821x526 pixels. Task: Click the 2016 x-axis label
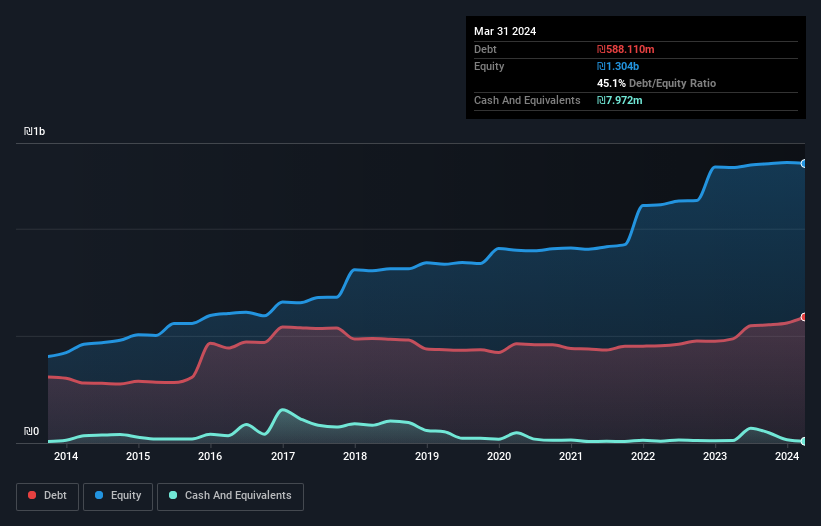click(210, 456)
